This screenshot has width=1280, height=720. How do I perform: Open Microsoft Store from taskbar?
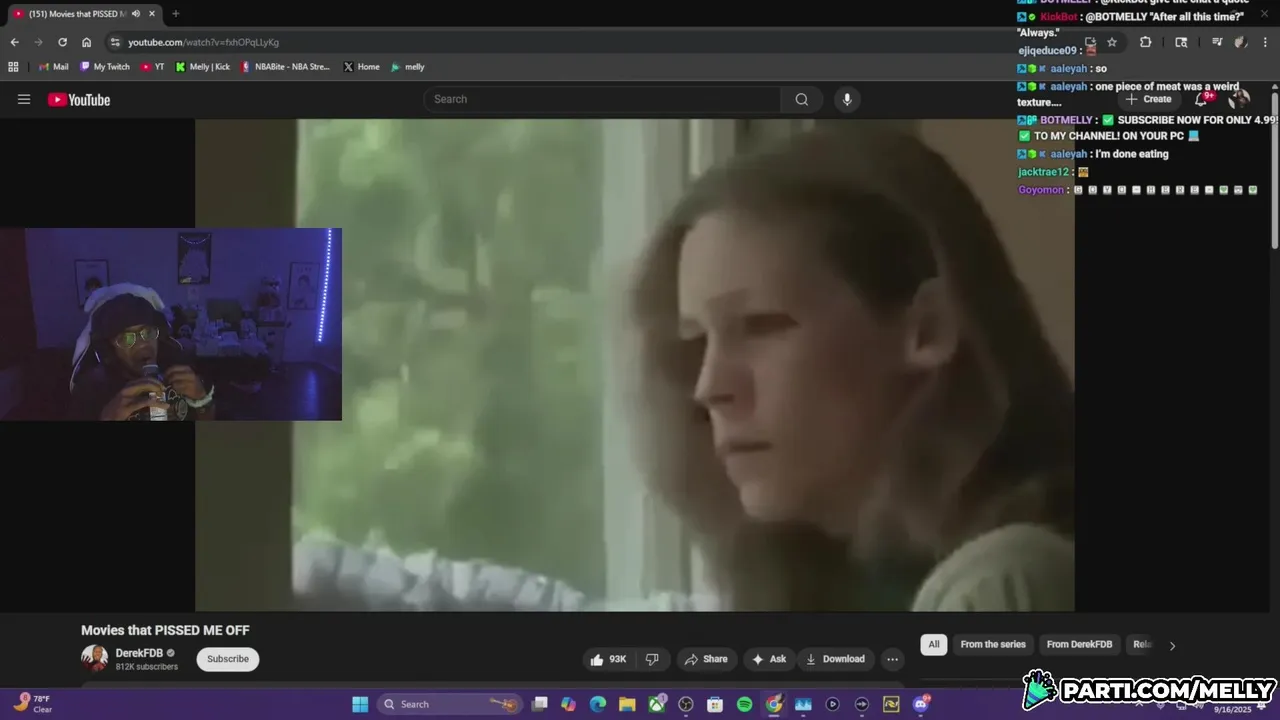[x=715, y=704]
